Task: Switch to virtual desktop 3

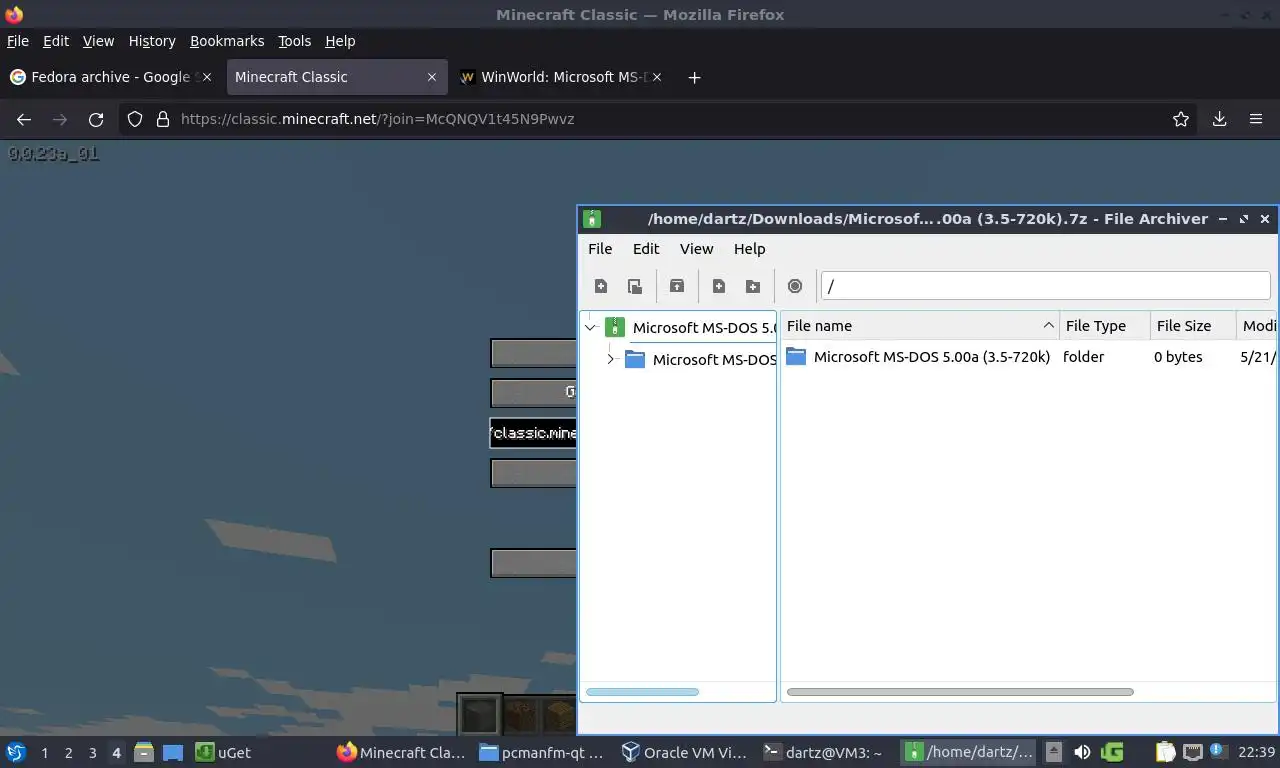Action: 93,753
